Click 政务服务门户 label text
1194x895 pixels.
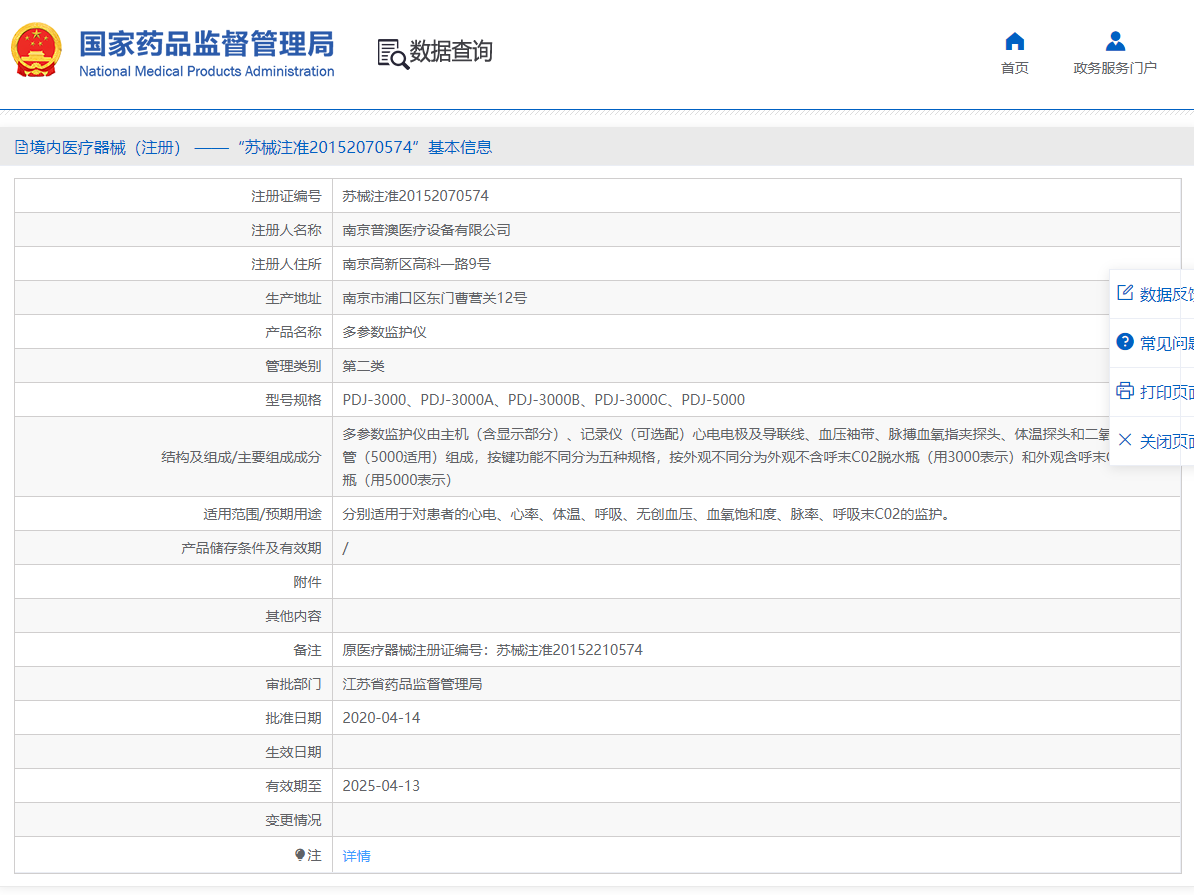click(1115, 69)
